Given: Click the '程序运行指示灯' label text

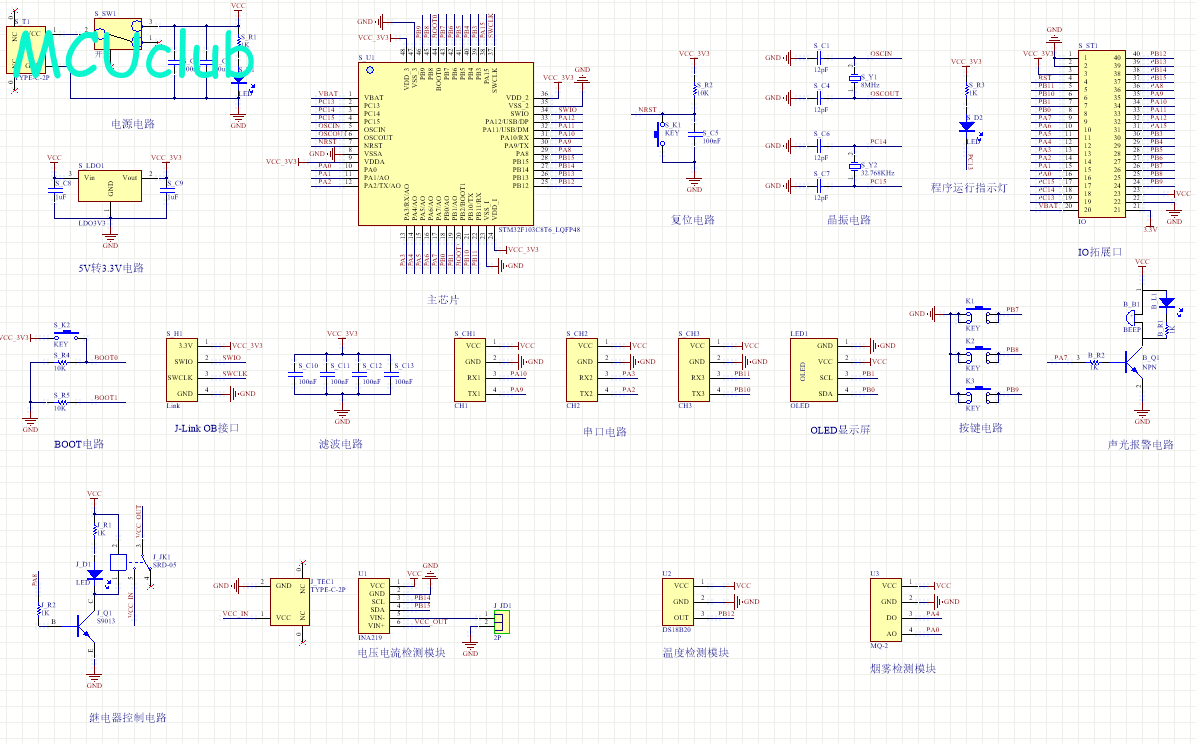Looking at the screenshot, I should click(x=969, y=188).
